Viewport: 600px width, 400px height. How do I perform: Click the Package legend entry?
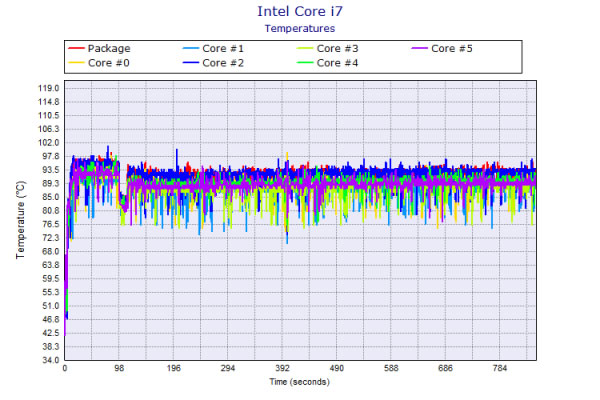(x=99, y=49)
